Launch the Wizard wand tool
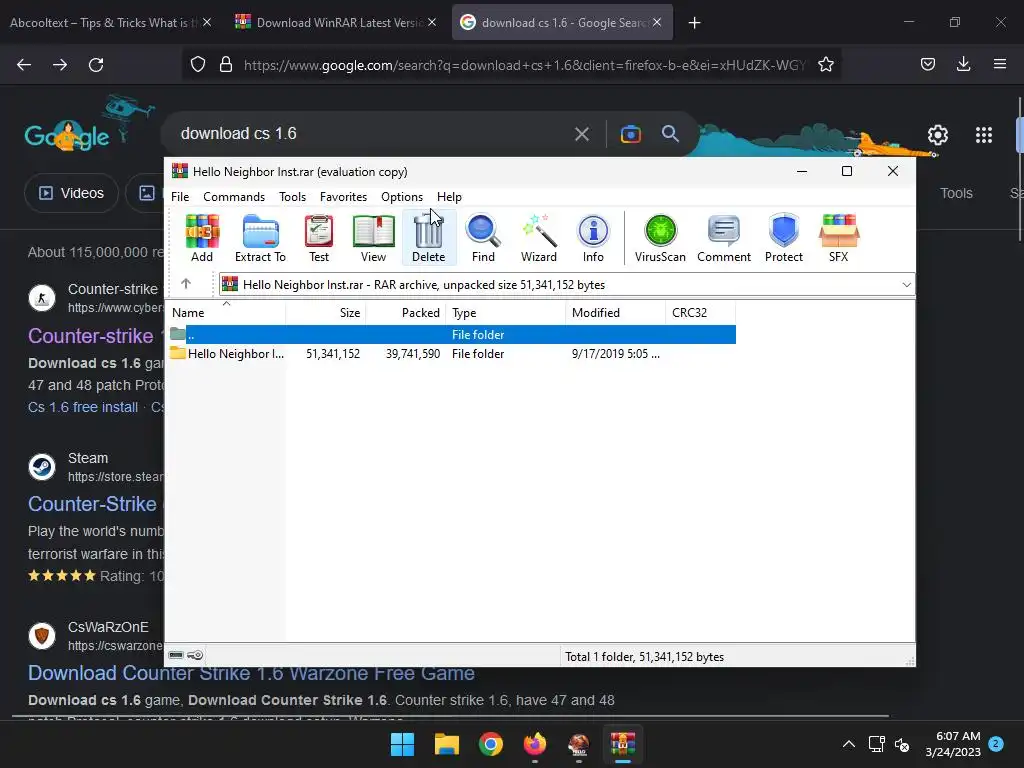The width and height of the screenshot is (1024, 768). pyautogui.click(x=539, y=238)
